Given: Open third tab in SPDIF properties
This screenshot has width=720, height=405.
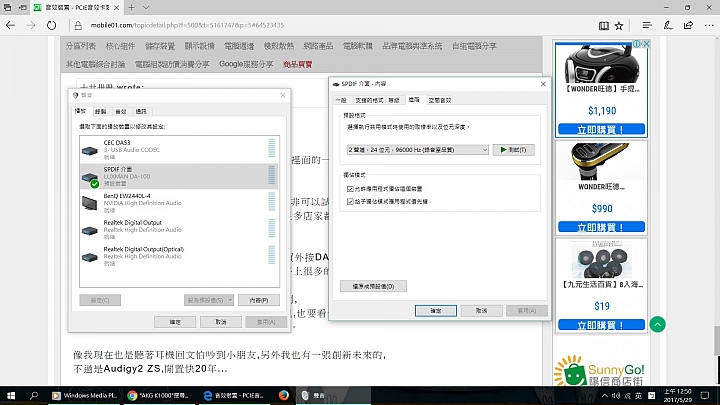Looking at the screenshot, I should [x=394, y=100].
